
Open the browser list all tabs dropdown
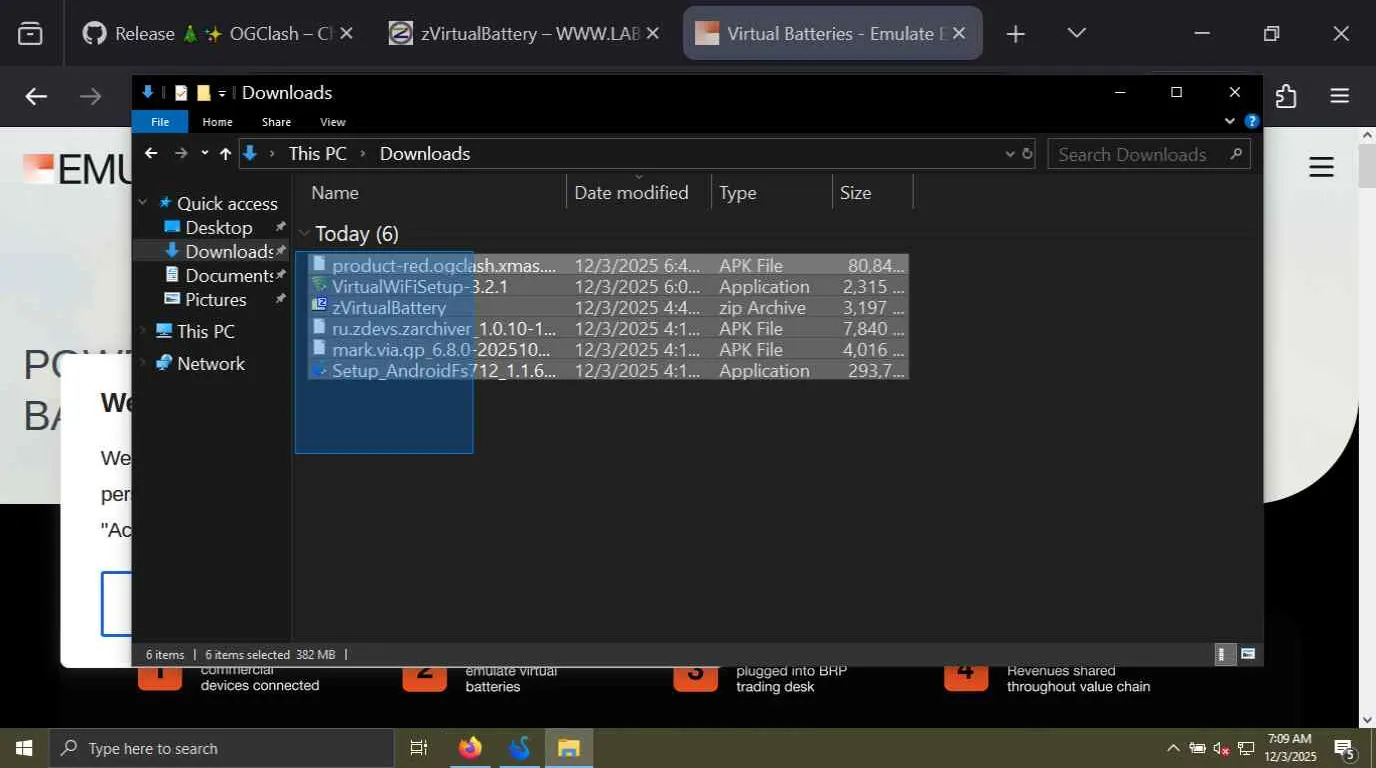pos(1076,33)
